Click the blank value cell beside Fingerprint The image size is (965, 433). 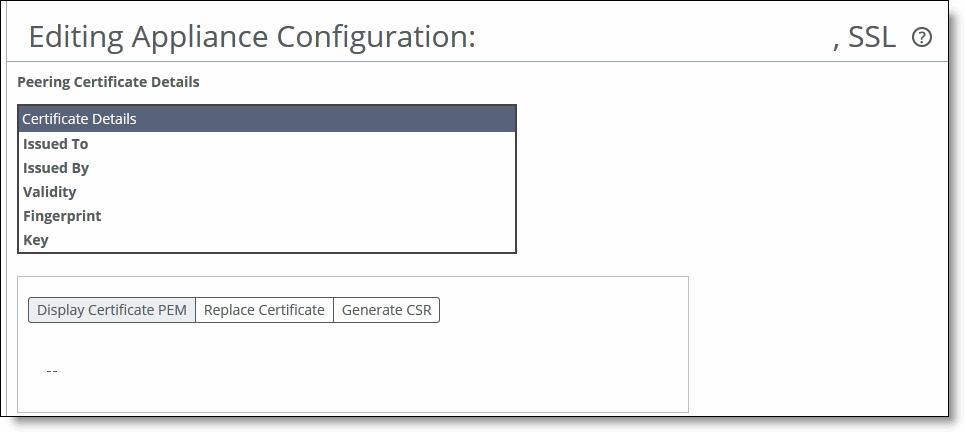click(x=308, y=216)
